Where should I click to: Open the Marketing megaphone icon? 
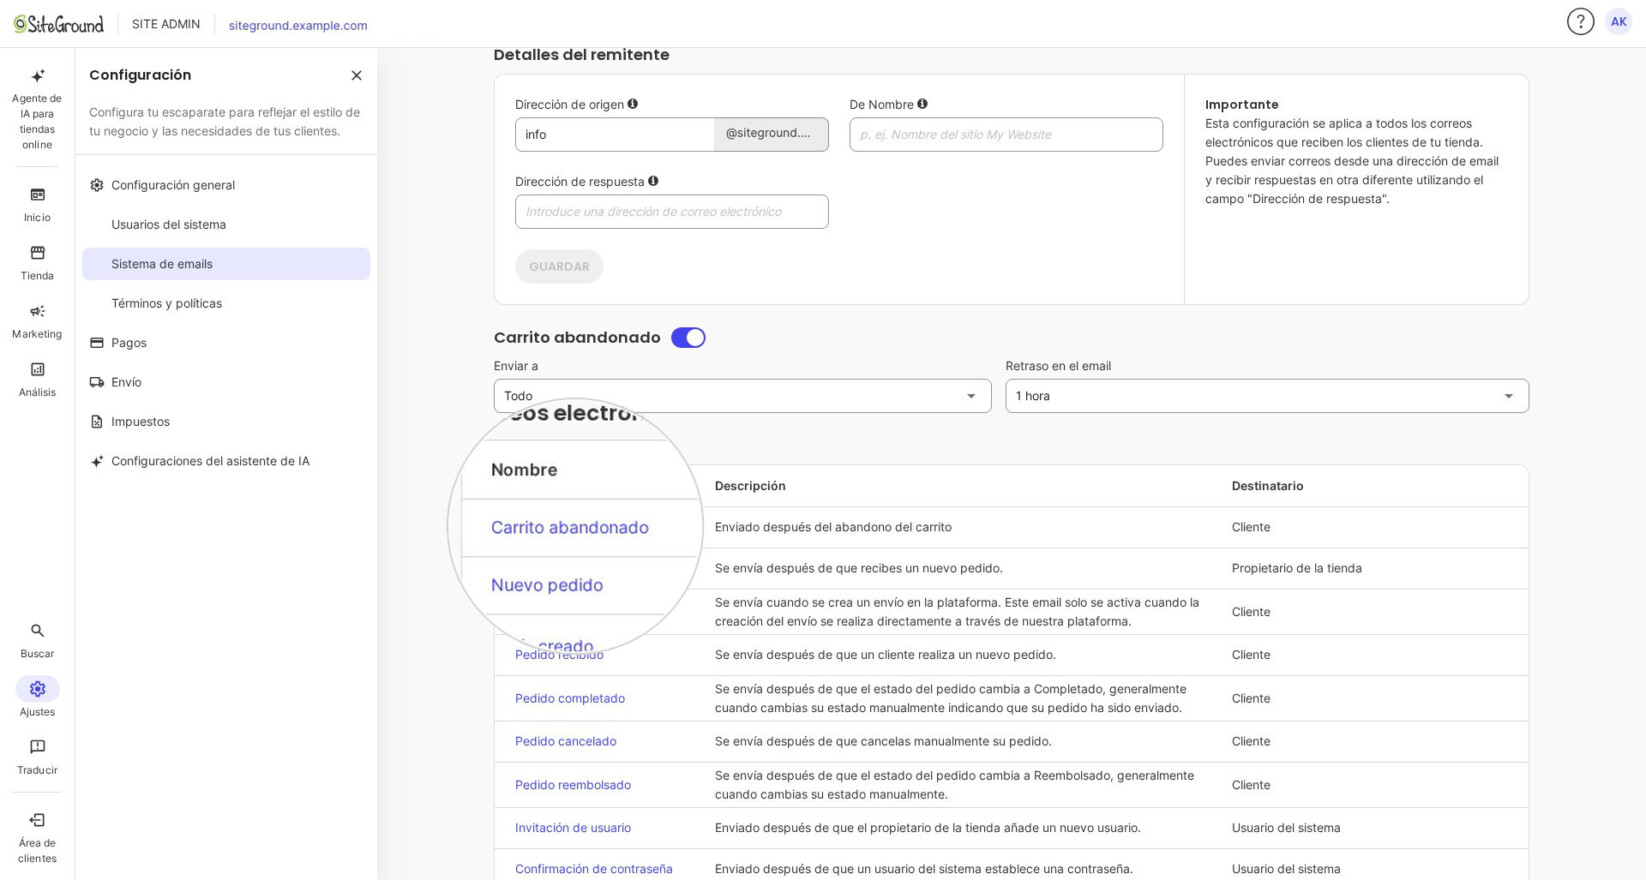point(37,311)
